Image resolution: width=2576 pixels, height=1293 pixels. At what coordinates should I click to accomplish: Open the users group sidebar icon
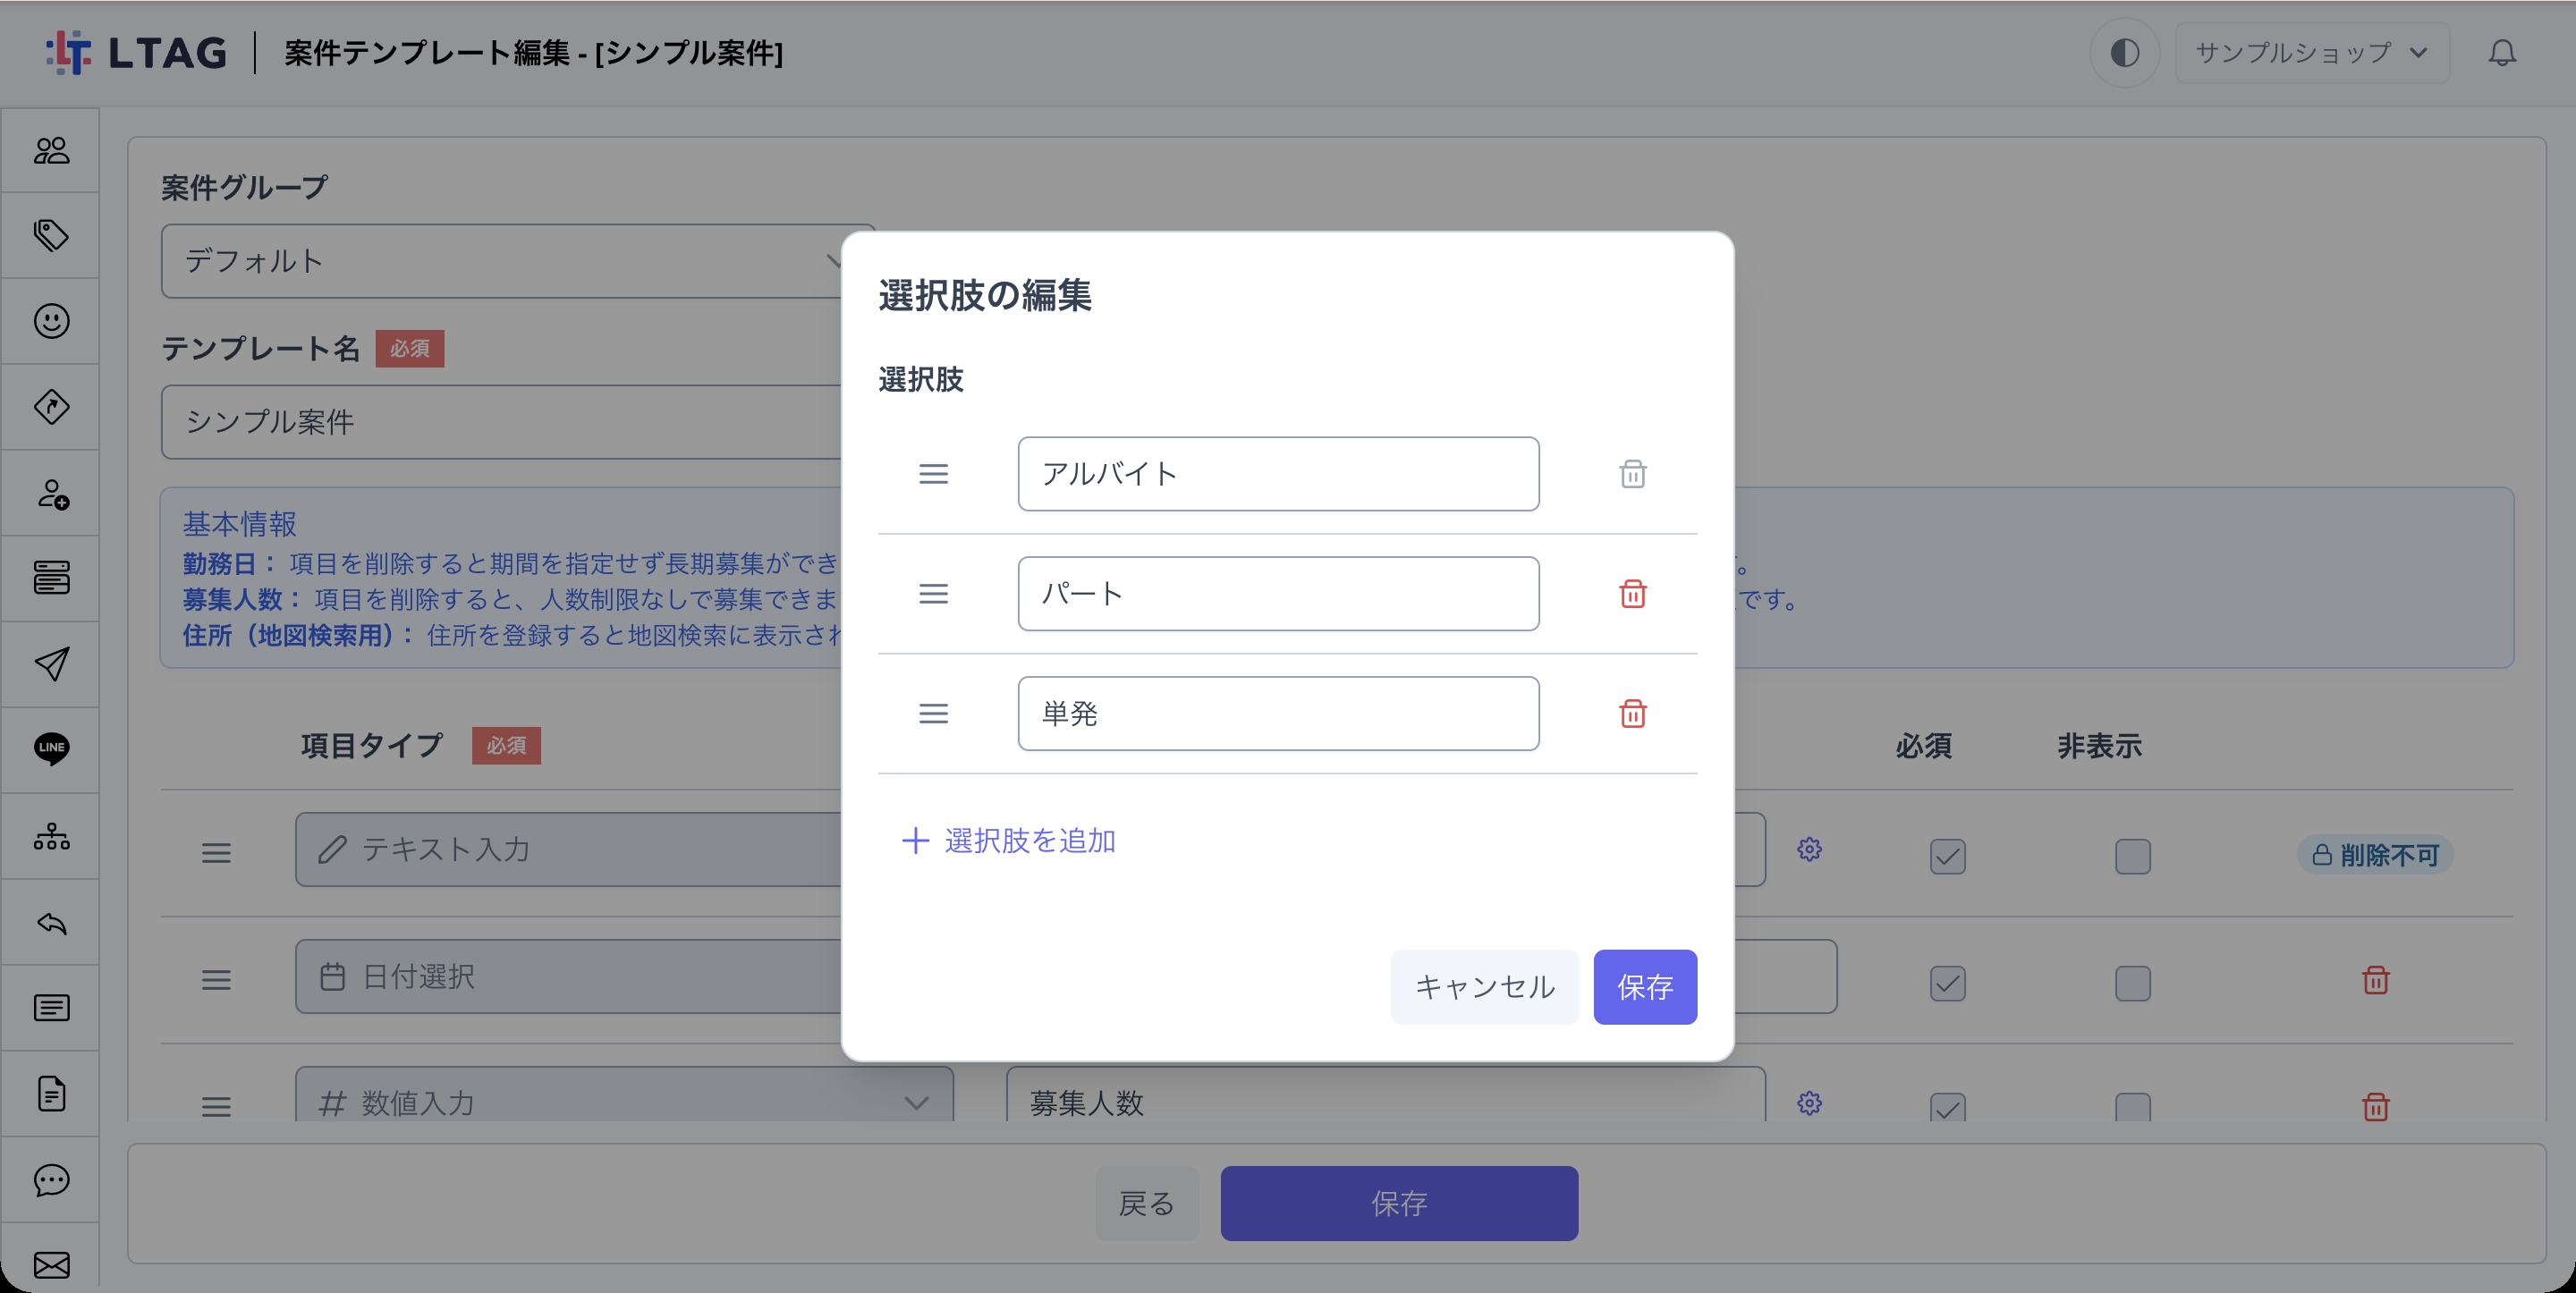(51, 150)
